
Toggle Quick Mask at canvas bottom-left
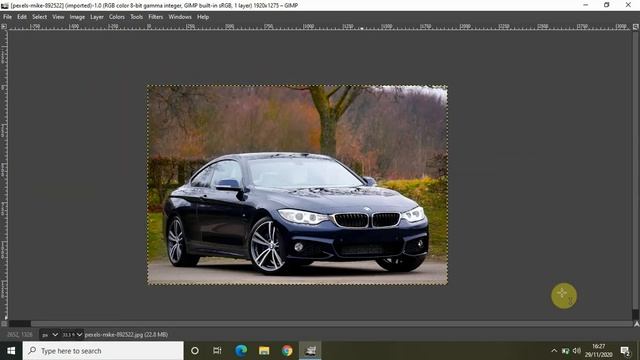tap(4, 324)
